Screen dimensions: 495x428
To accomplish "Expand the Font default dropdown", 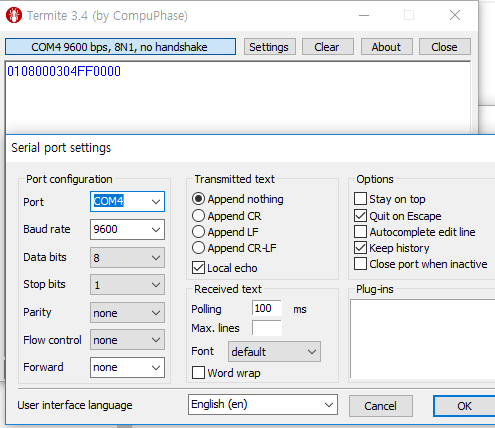I will click(274, 351).
